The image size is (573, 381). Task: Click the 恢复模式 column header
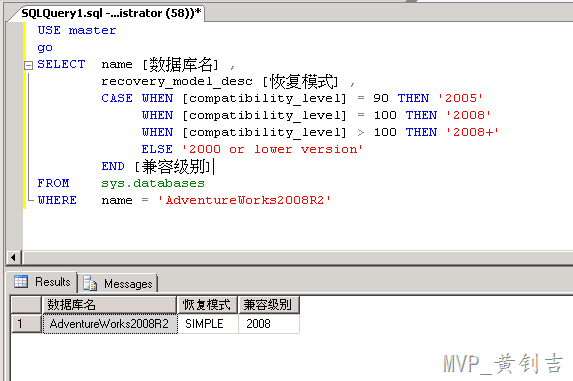[207, 305]
